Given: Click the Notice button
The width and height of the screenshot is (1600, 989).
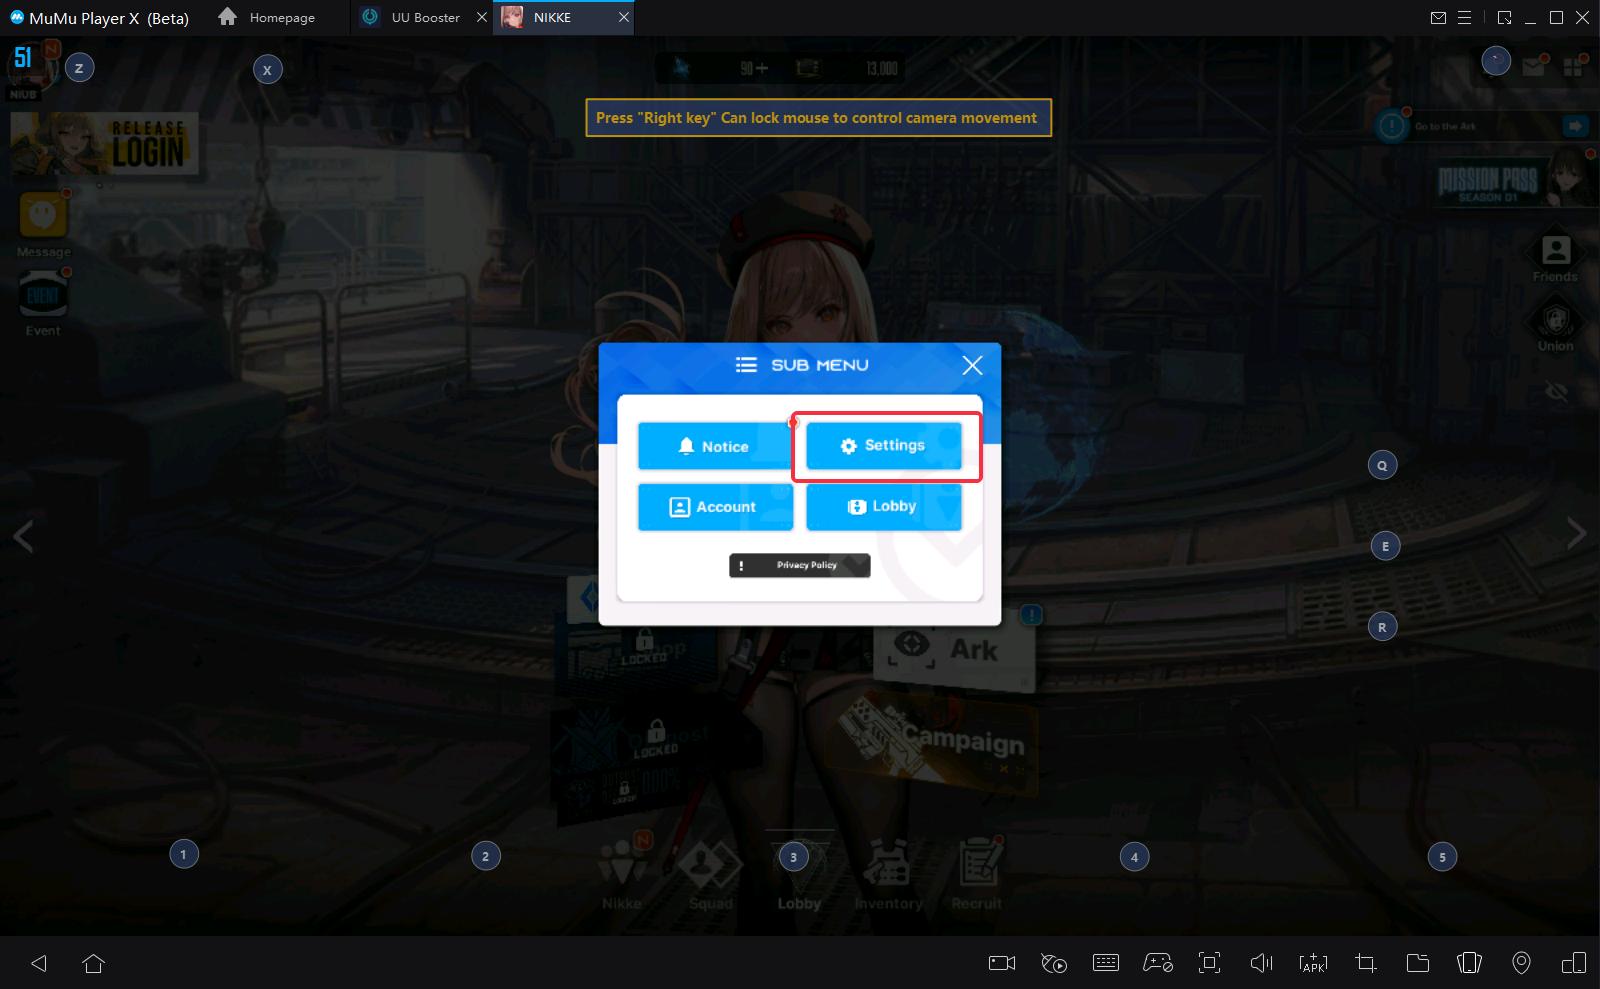Looking at the screenshot, I should [714, 446].
